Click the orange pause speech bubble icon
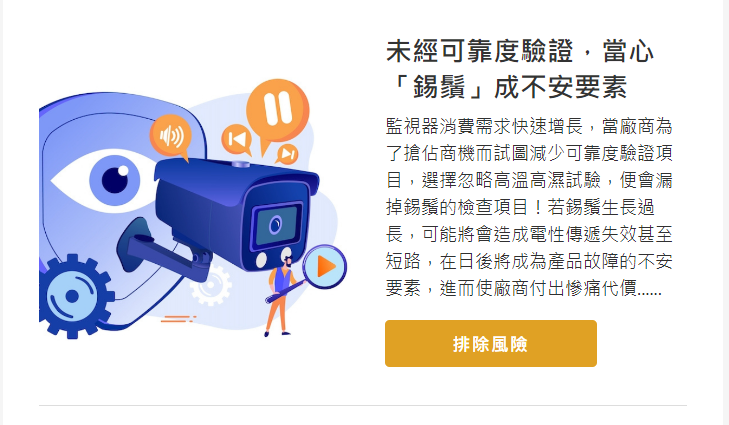The image size is (729, 425). coord(277,114)
